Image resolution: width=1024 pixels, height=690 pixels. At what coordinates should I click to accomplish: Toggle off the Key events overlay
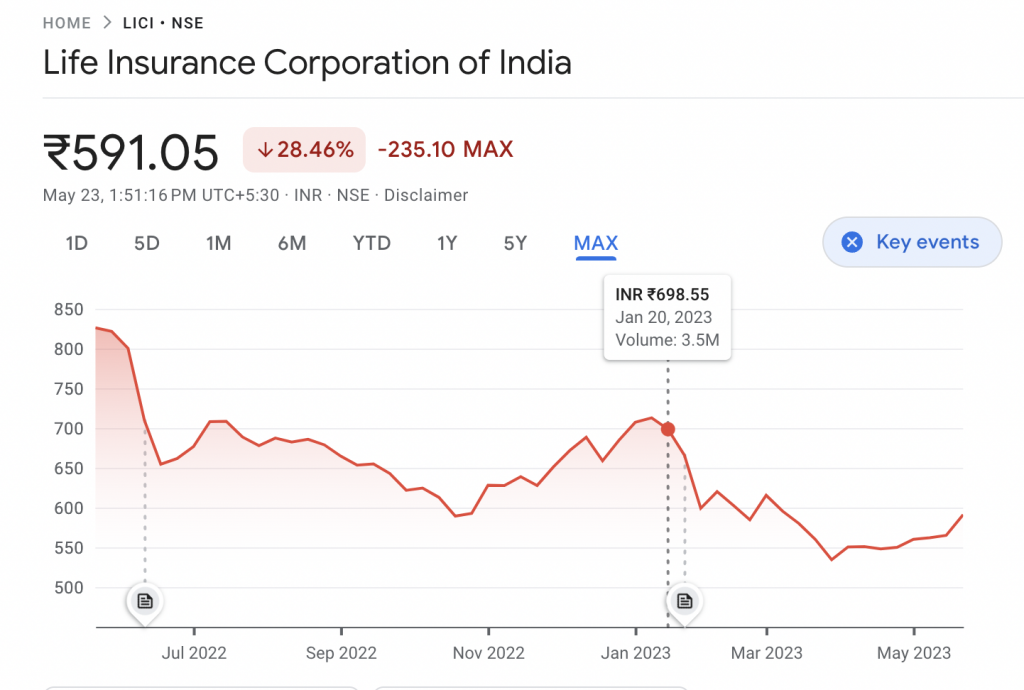[x=911, y=242]
